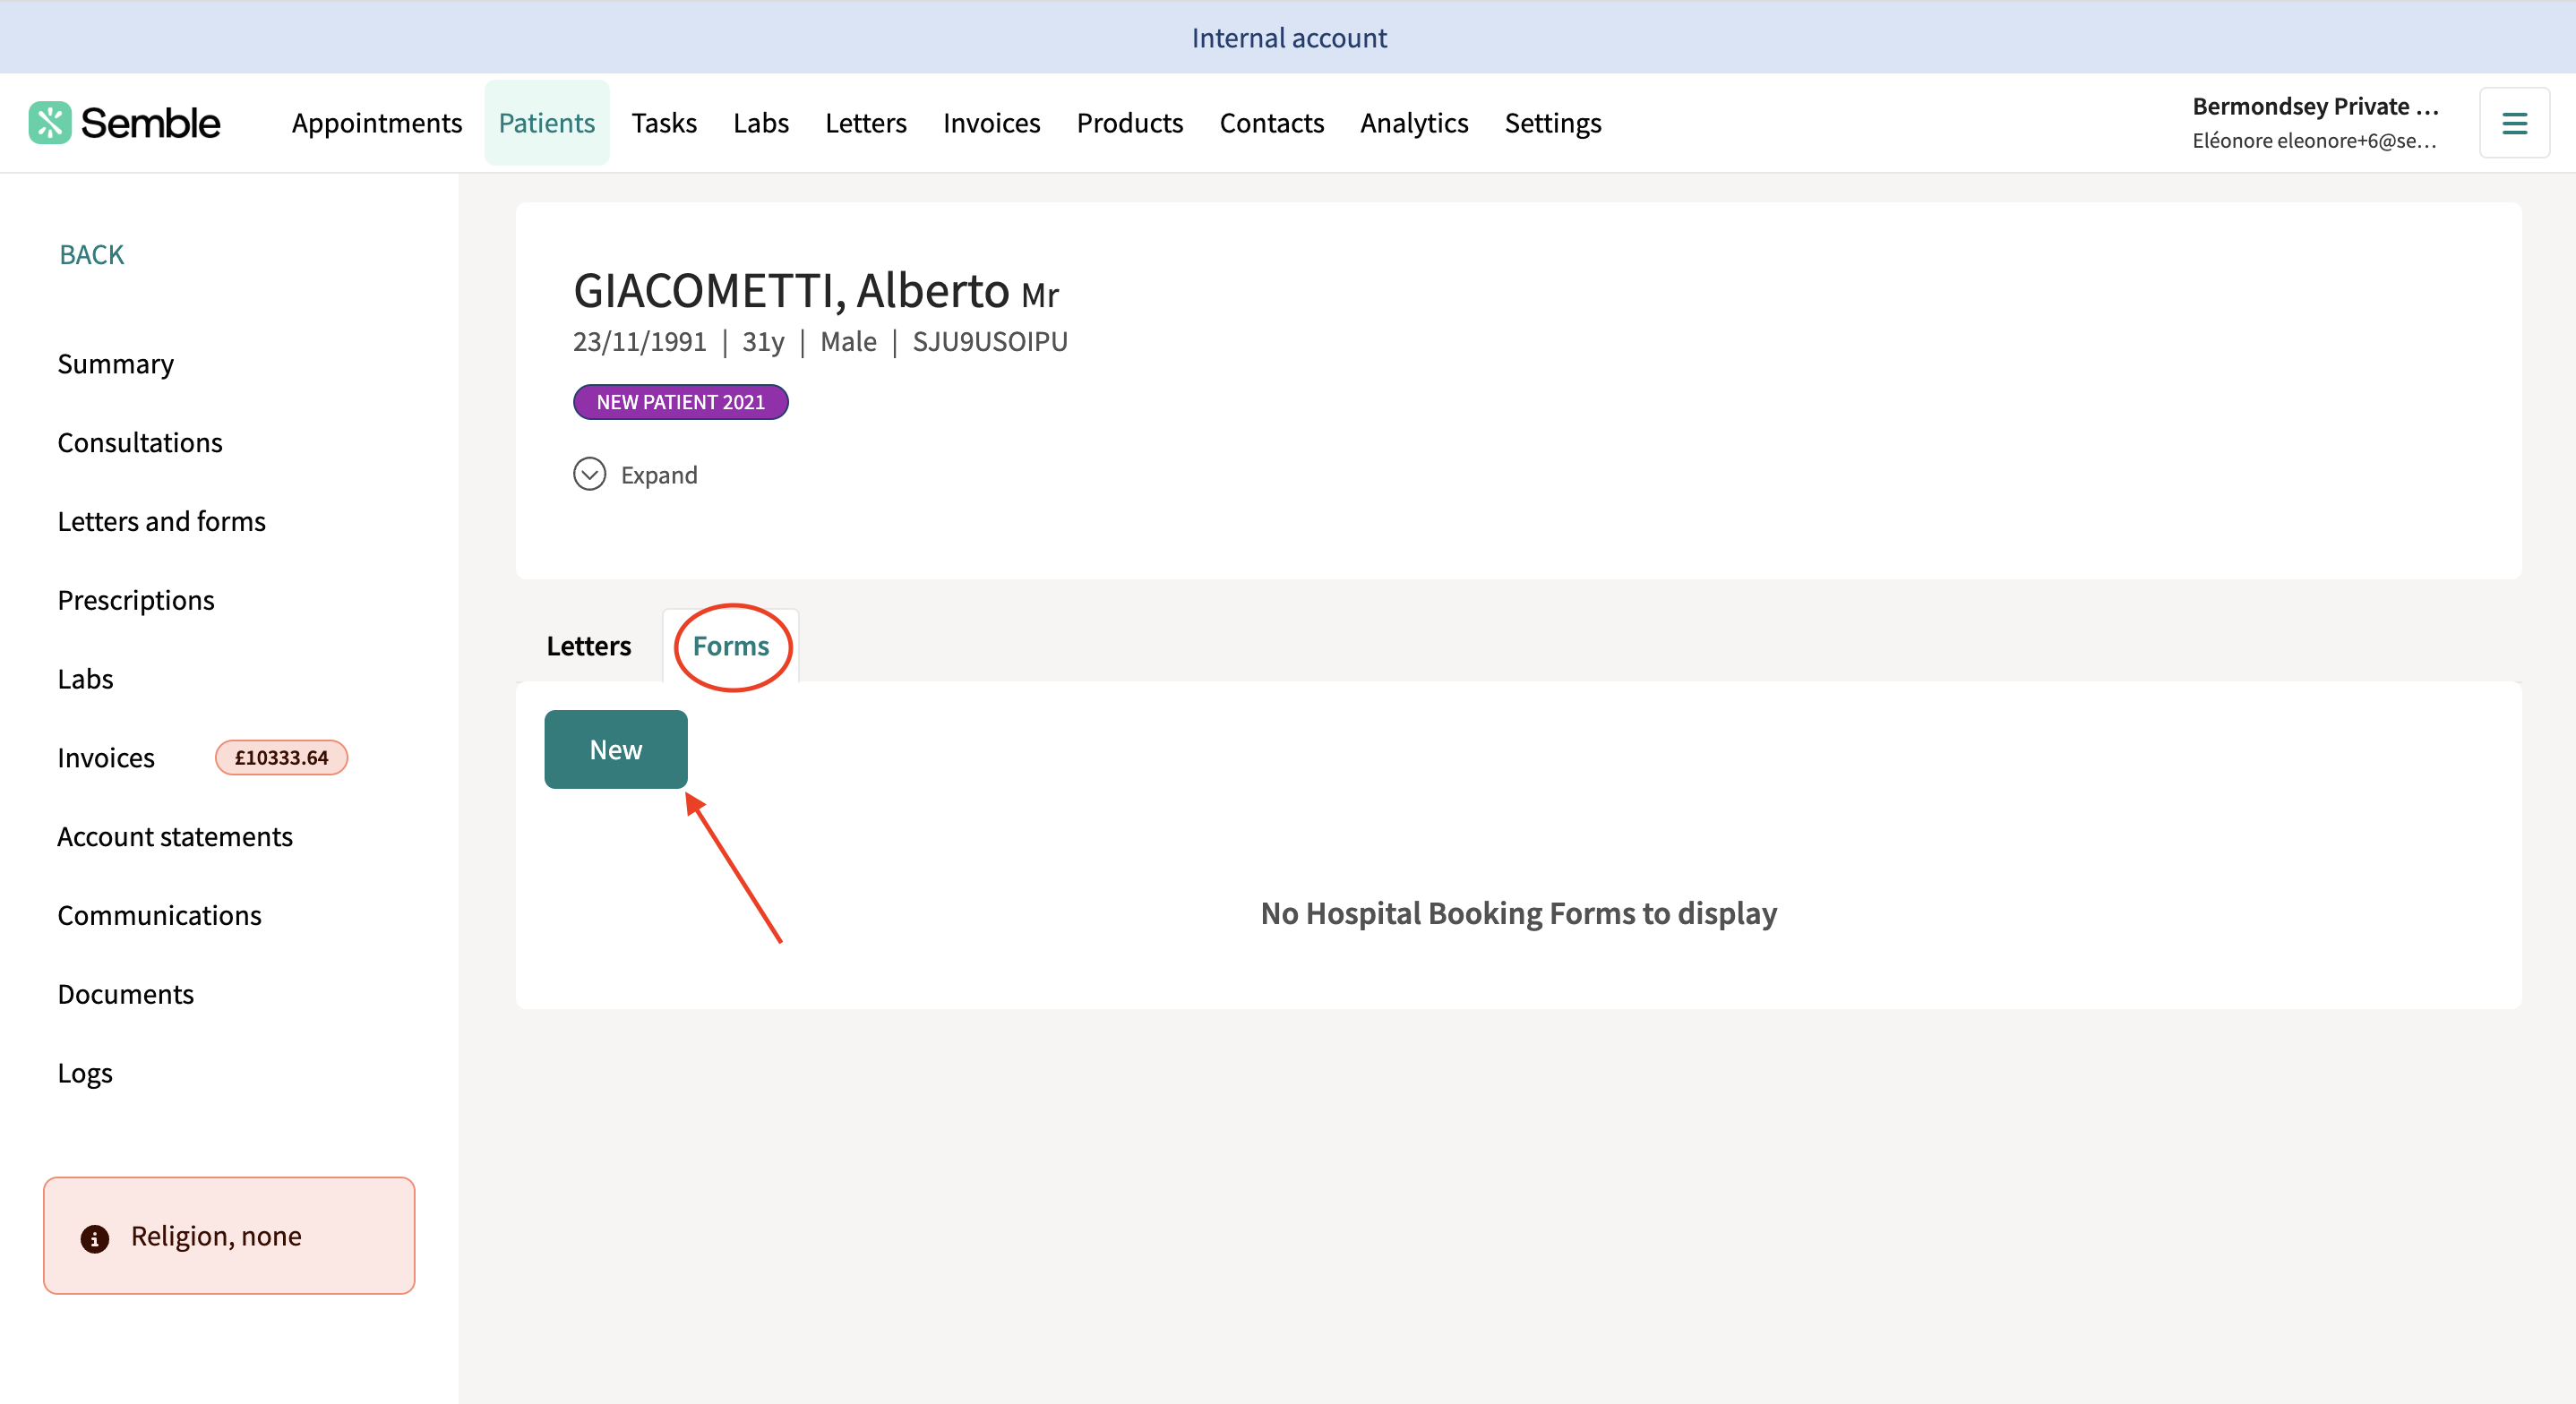Click the Expand chevron circle icon

[x=589, y=474]
